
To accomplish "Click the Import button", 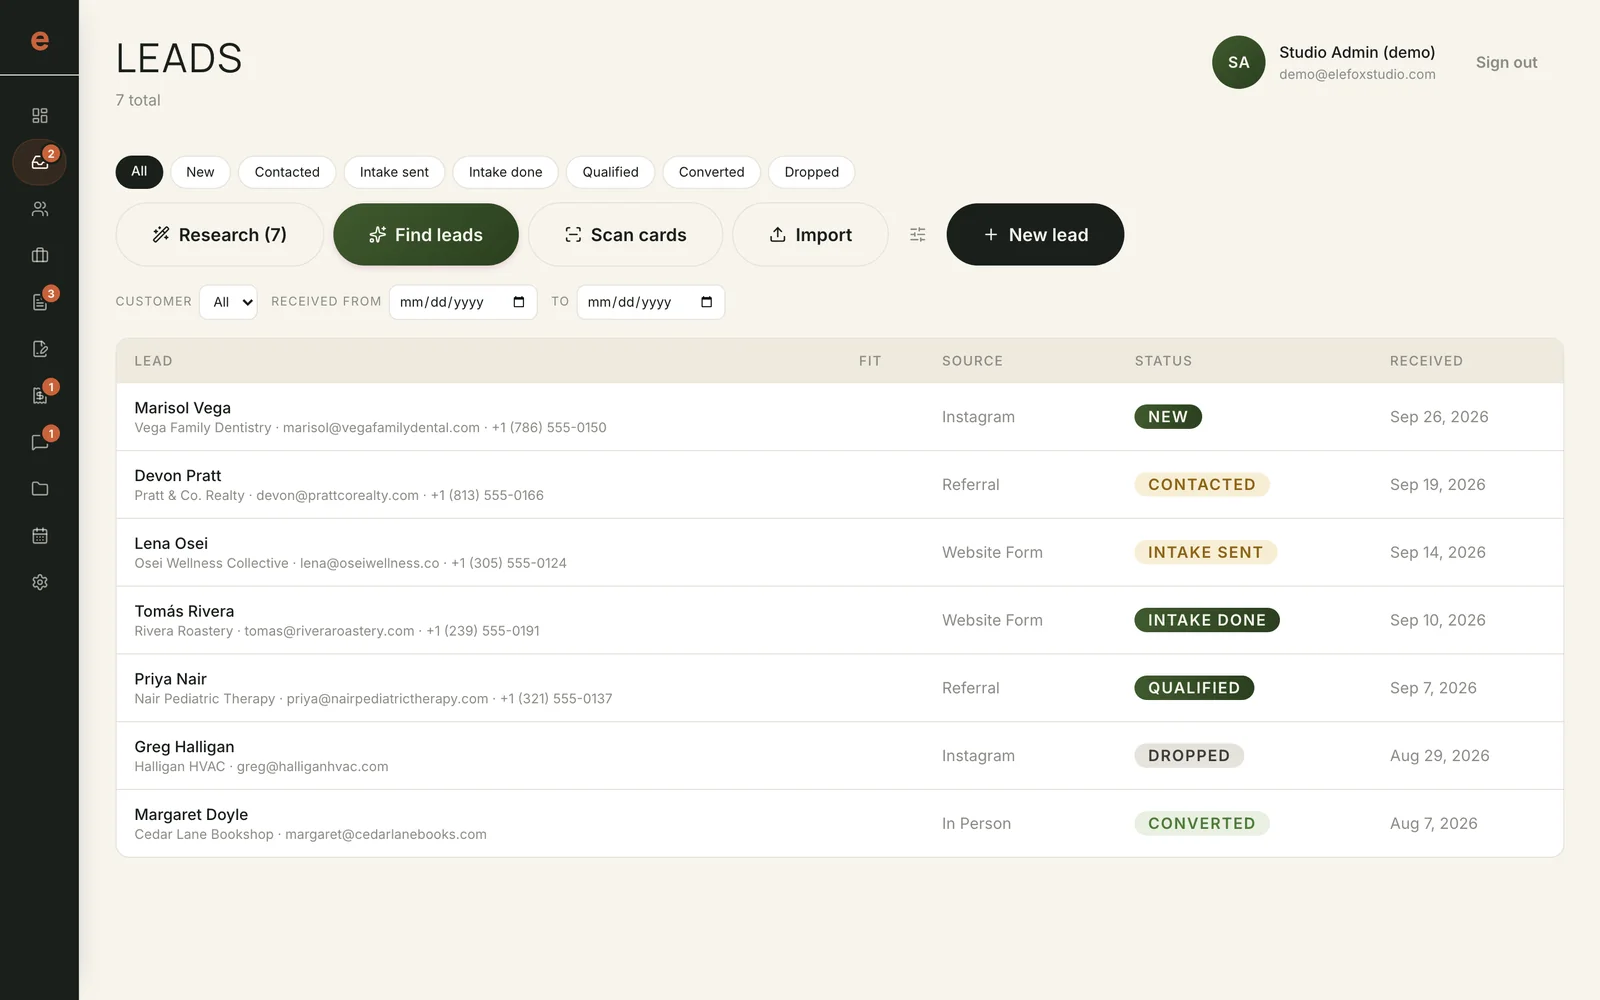I will pos(810,235).
